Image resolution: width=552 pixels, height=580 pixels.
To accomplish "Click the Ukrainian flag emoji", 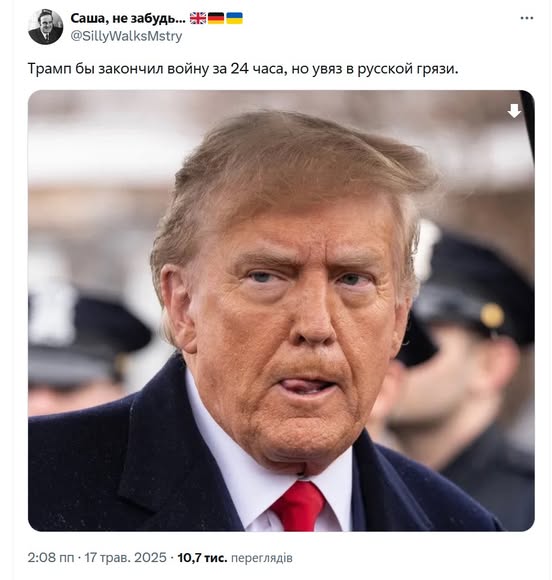I will [x=234, y=18].
